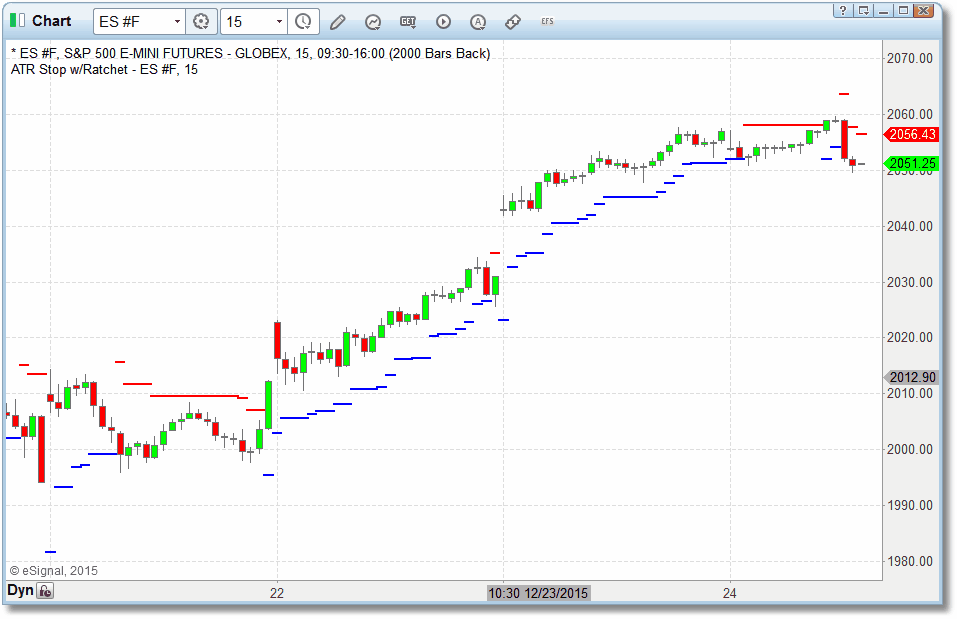Open the symbol settings gear menu
This screenshot has width=957, height=619.
[x=201, y=21]
